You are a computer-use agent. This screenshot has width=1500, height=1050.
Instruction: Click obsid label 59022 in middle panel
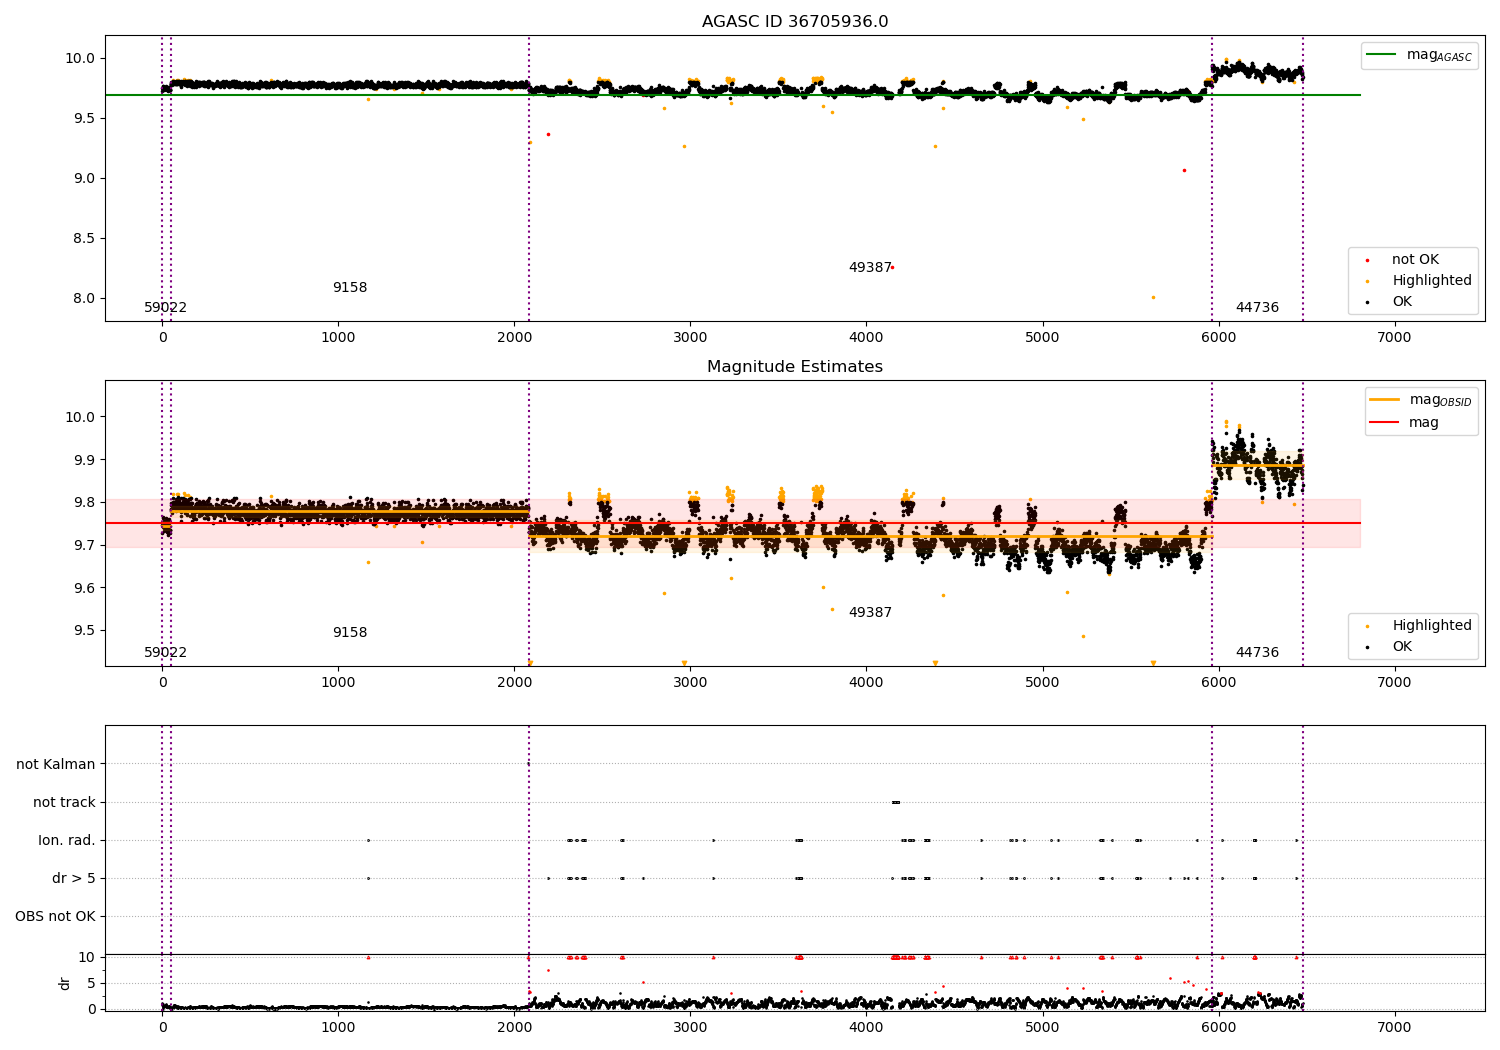click(165, 653)
